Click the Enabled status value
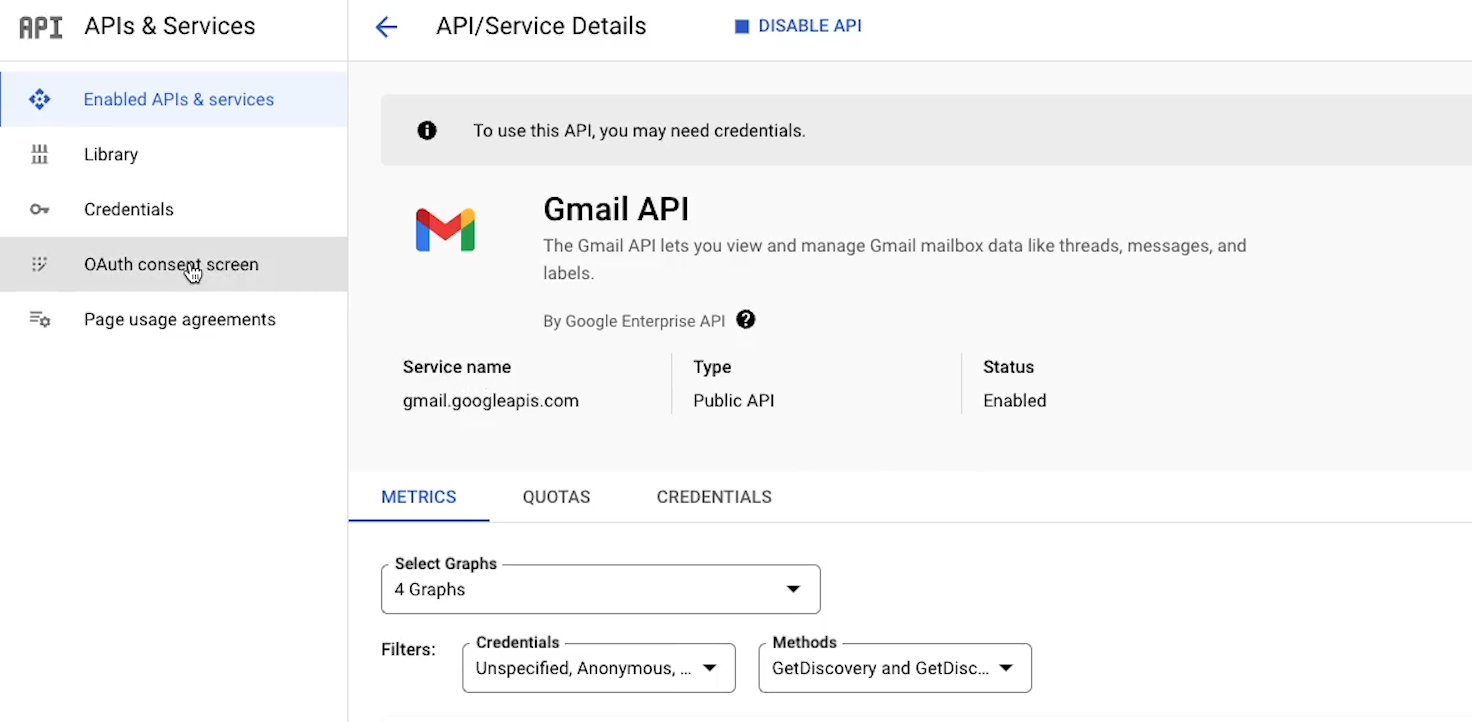Viewport: 1472px width, 722px height. [1014, 400]
